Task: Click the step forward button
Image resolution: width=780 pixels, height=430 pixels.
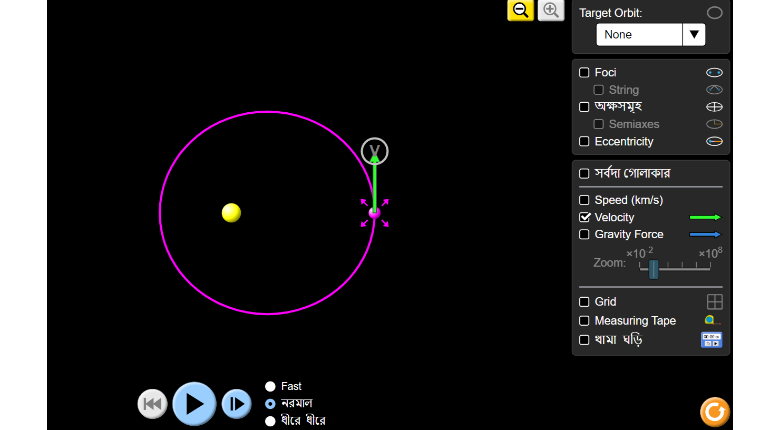Action: (x=236, y=403)
